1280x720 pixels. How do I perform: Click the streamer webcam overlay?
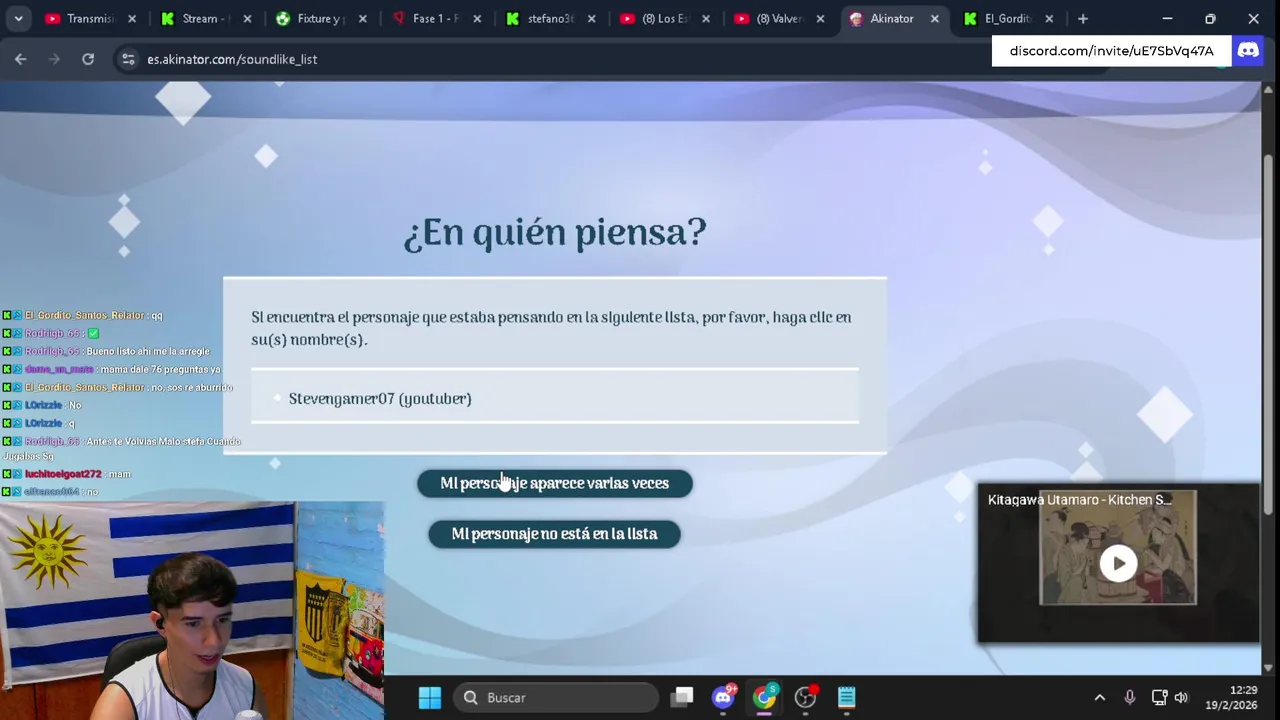(192, 611)
